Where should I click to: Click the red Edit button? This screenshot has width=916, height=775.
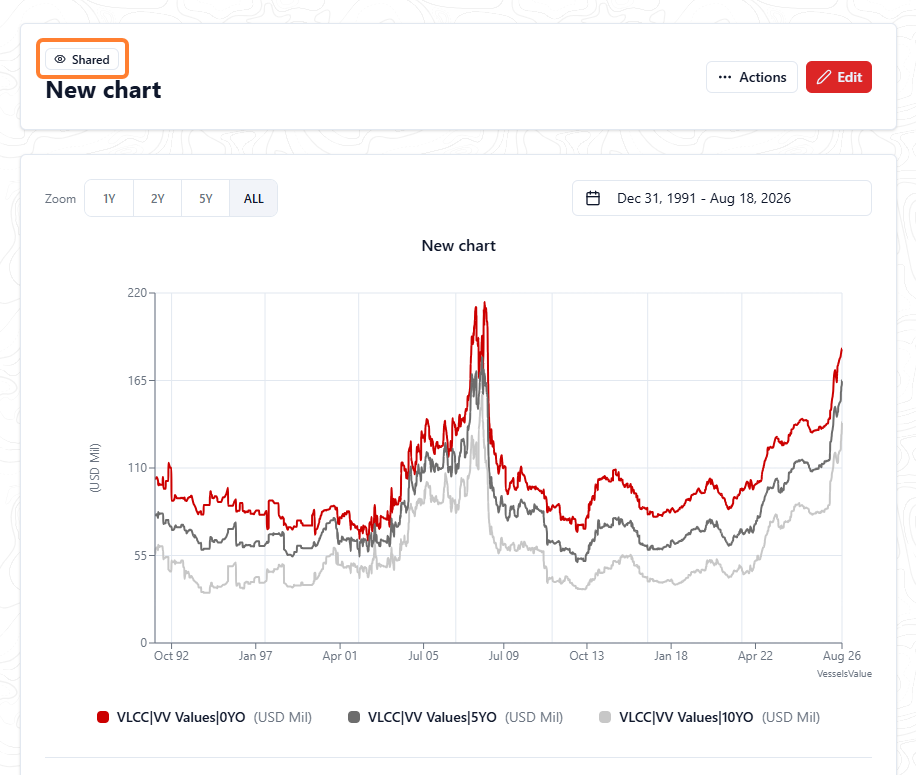(x=839, y=77)
